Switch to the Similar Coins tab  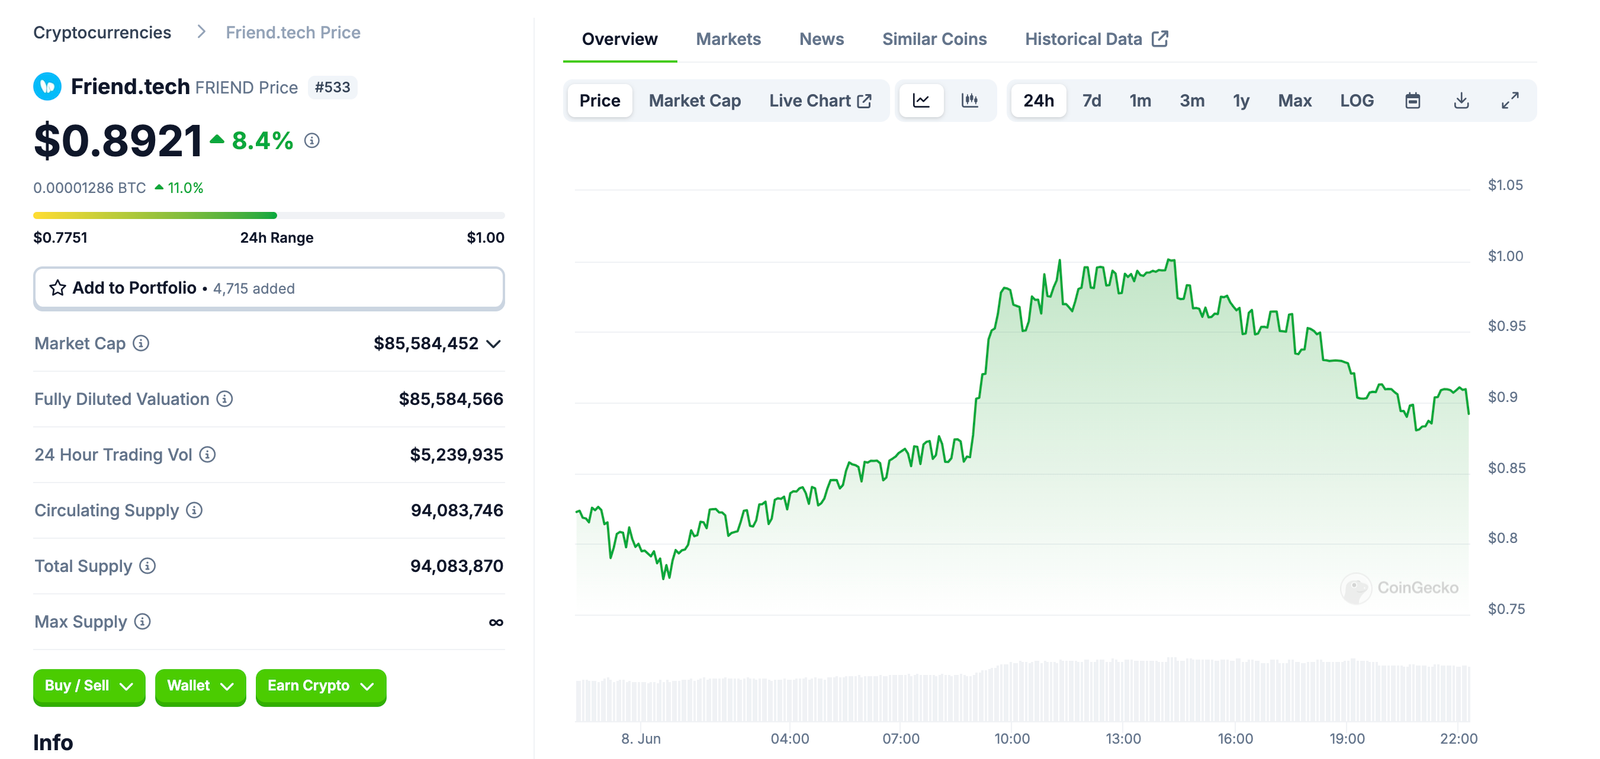934,39
